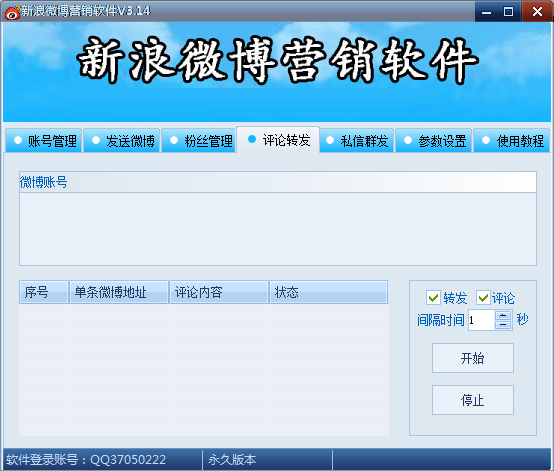
Task: Click the 间隔时间 seconds input field
Action: (x=481, y=320)
